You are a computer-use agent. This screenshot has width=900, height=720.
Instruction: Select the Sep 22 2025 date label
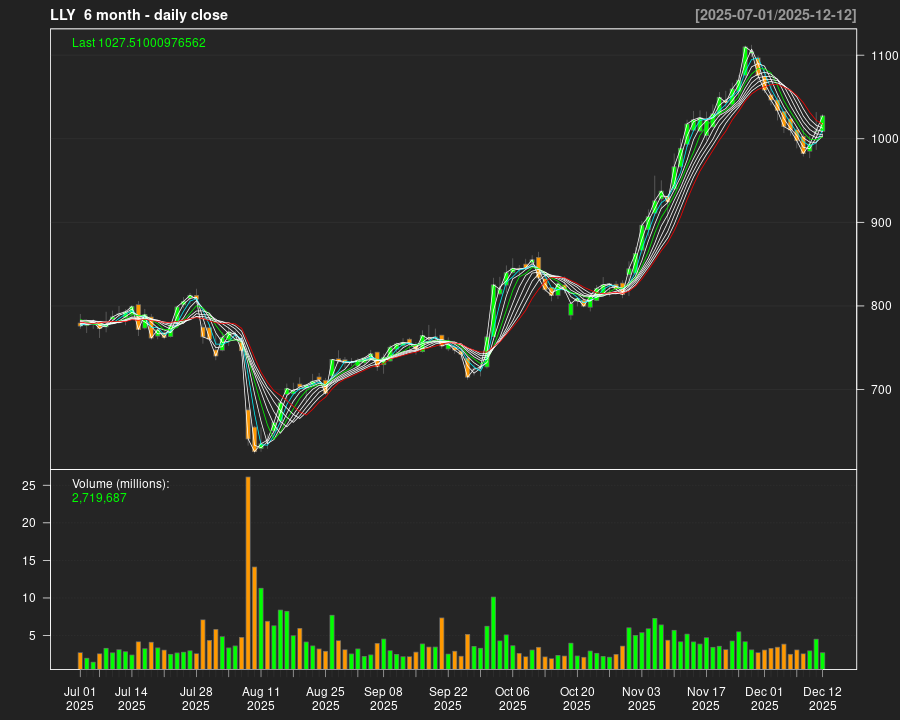(448, 698)
